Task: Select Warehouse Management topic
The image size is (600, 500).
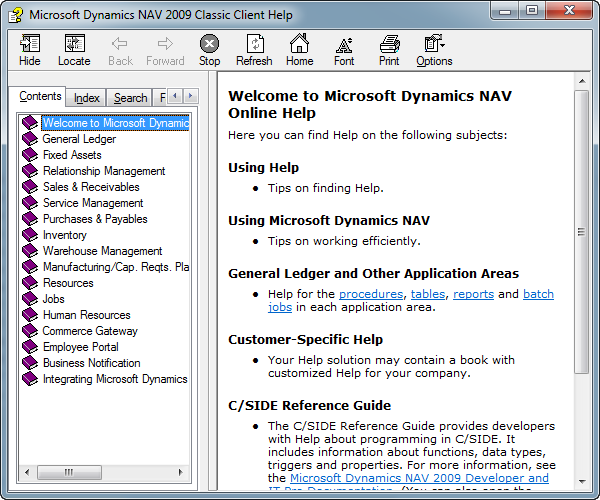Action: point(102,251)
